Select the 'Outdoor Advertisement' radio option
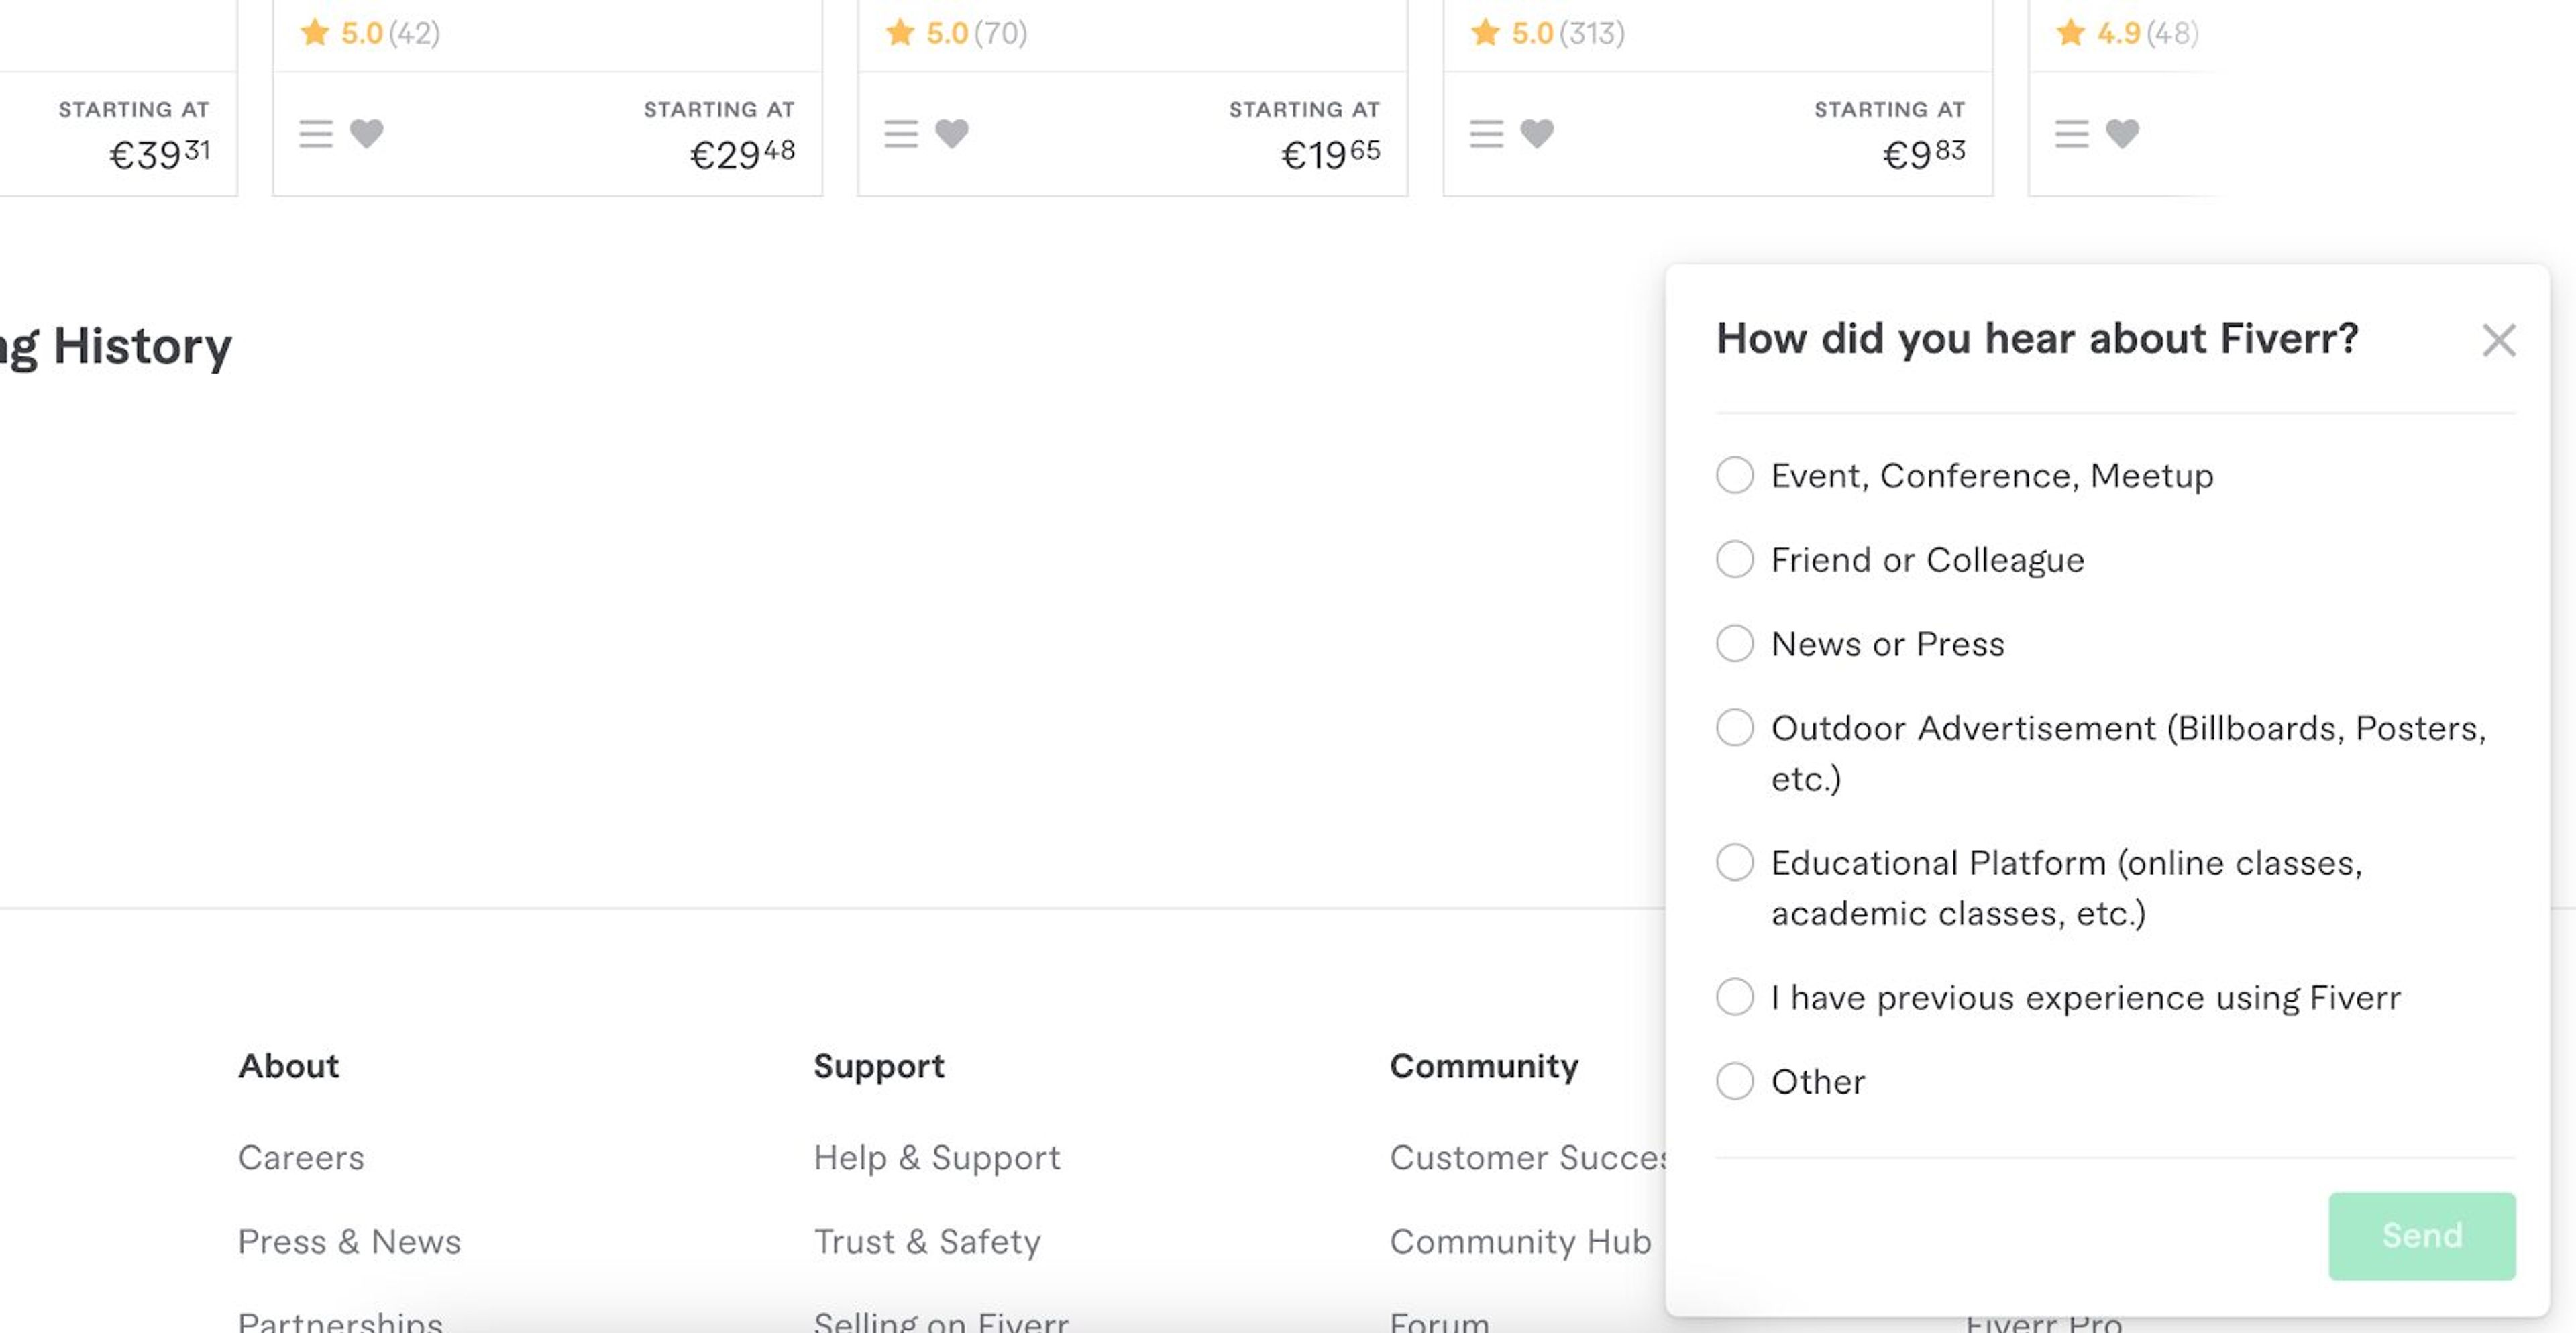 (1734, 727)
